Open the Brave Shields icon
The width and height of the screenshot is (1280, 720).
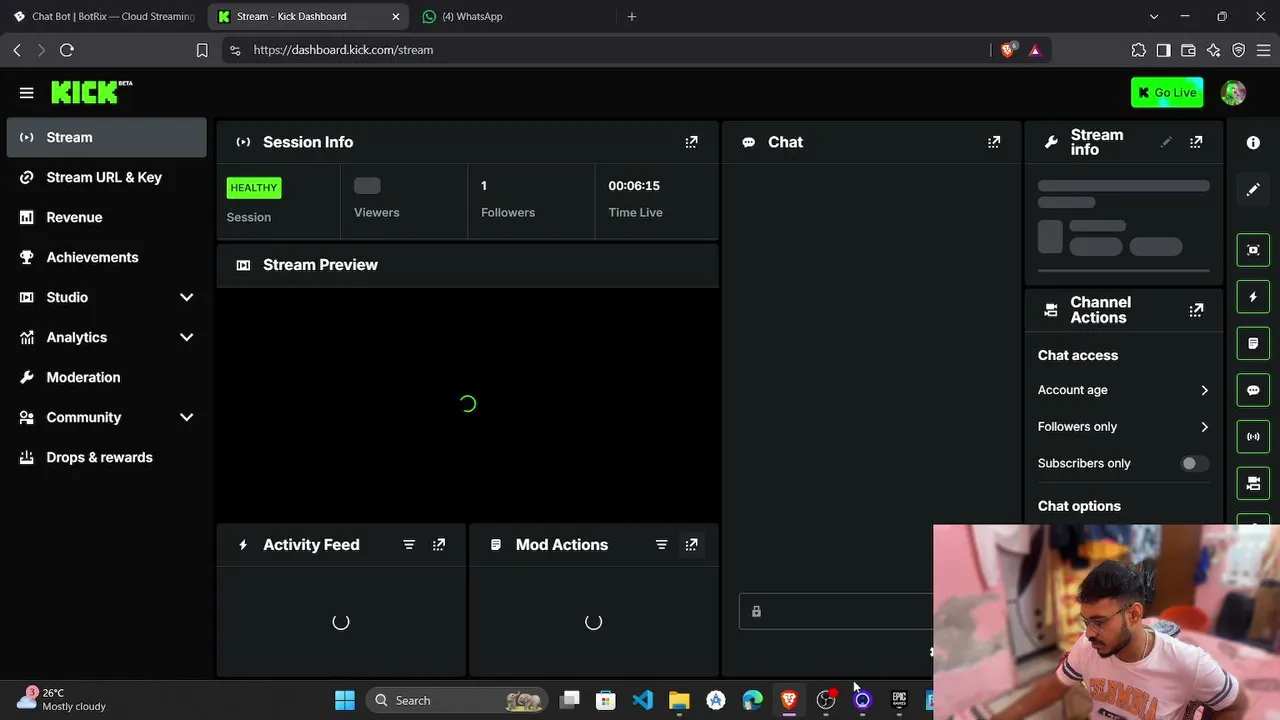point(1009,50)
